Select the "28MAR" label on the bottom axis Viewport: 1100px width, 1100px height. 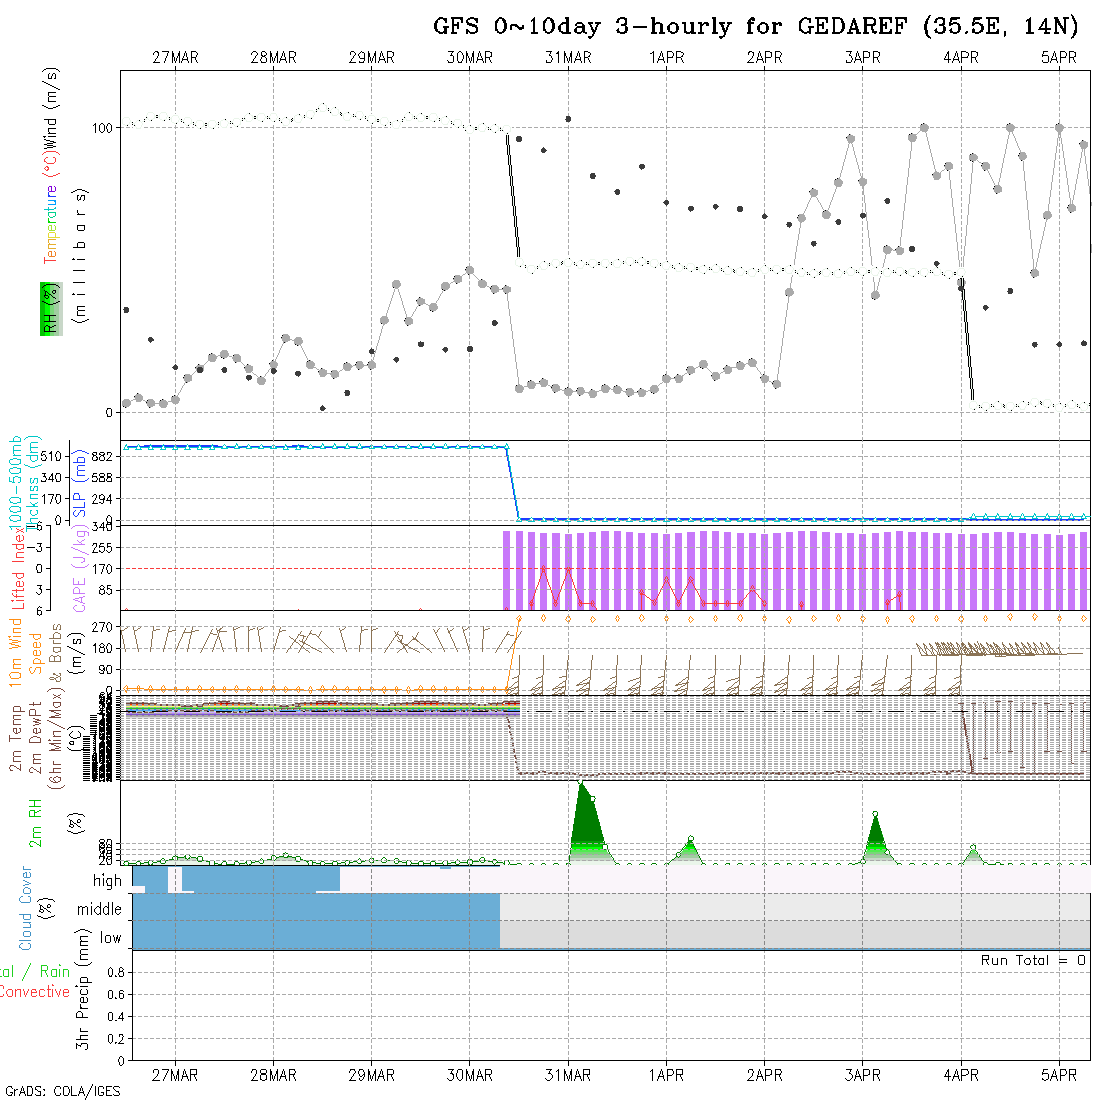[274, 1075]
